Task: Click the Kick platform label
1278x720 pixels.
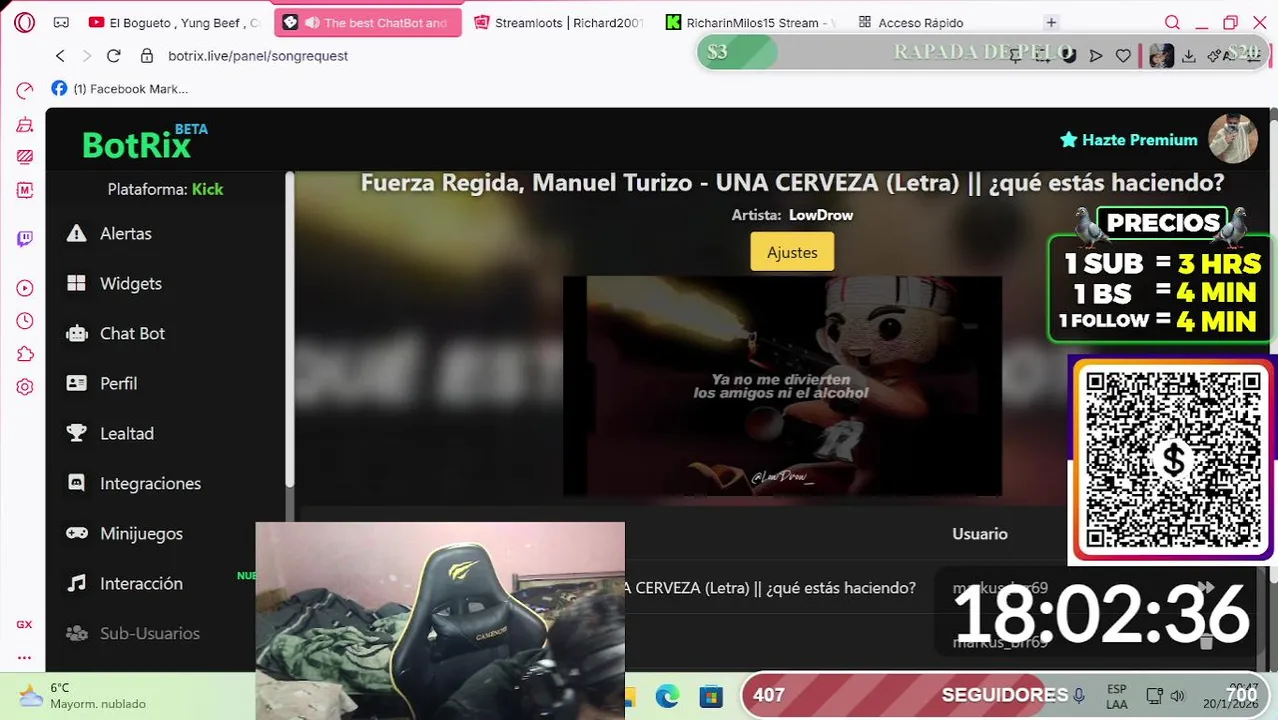Action: click(207, 189)
